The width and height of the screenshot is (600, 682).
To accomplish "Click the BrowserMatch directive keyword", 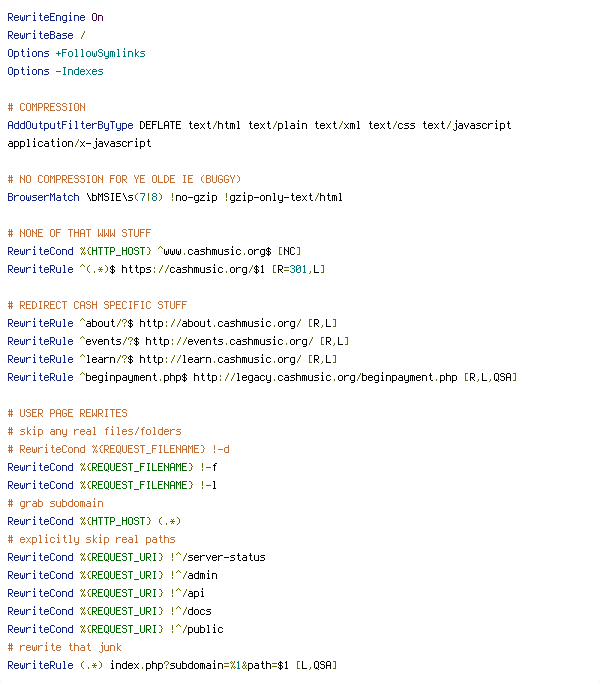I will pos(43,197).
